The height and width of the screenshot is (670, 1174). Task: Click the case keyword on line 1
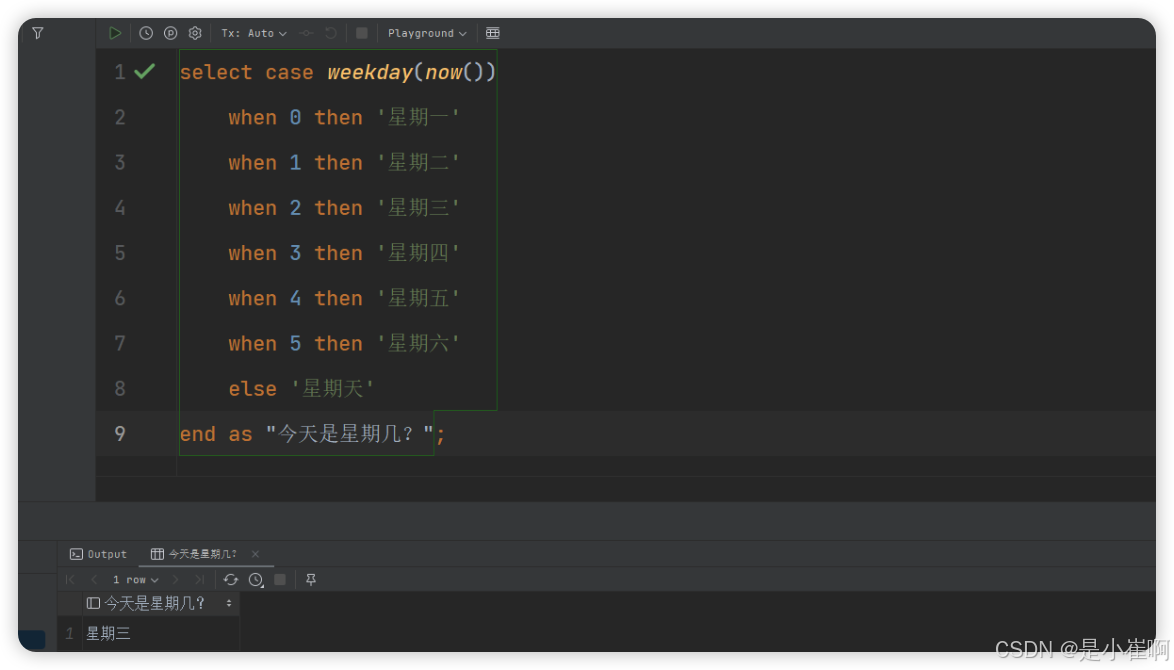(x=289, y=72)
